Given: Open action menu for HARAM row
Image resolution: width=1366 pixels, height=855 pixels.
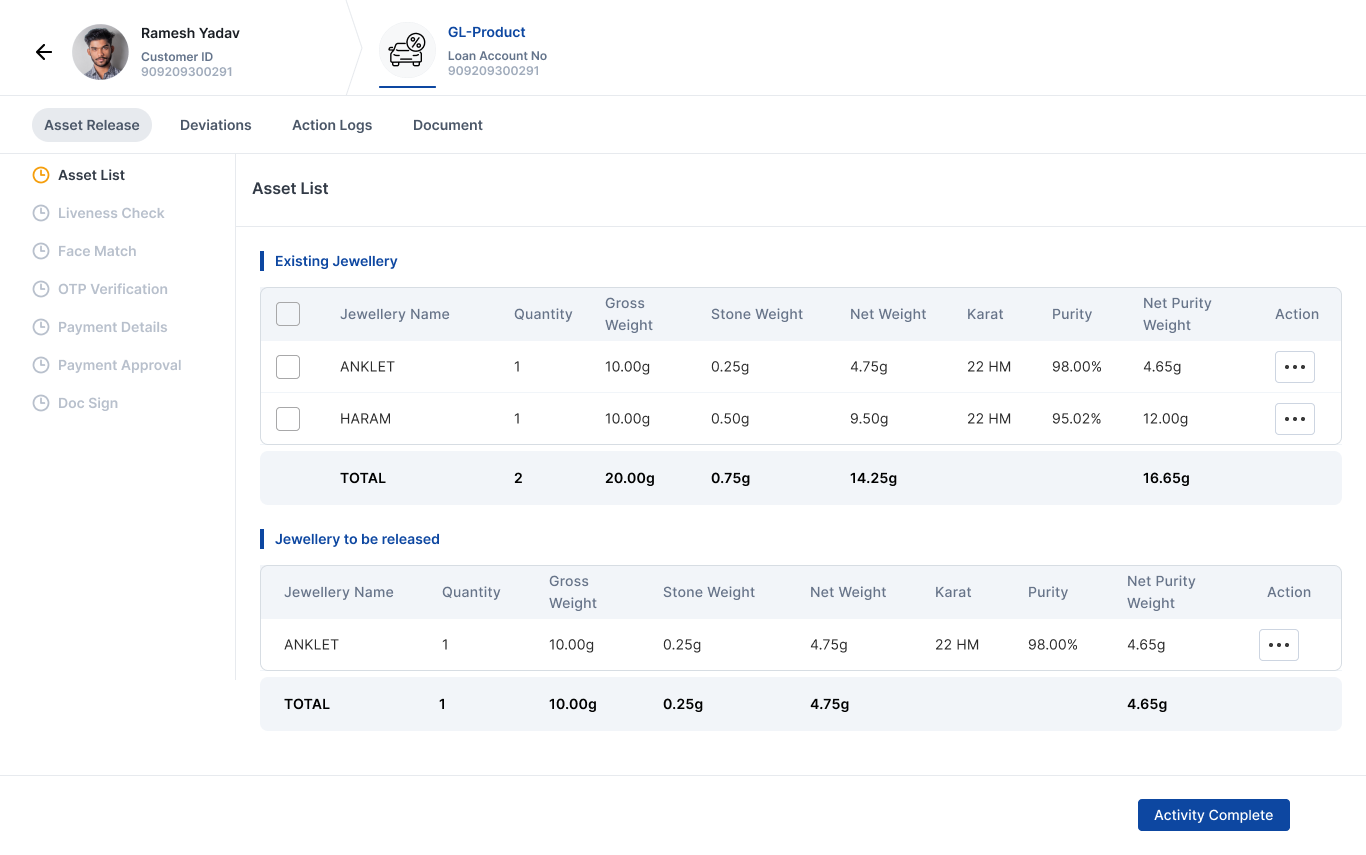Looking at the screenshot, I should pyautogui.click(x=1294, y=419).
